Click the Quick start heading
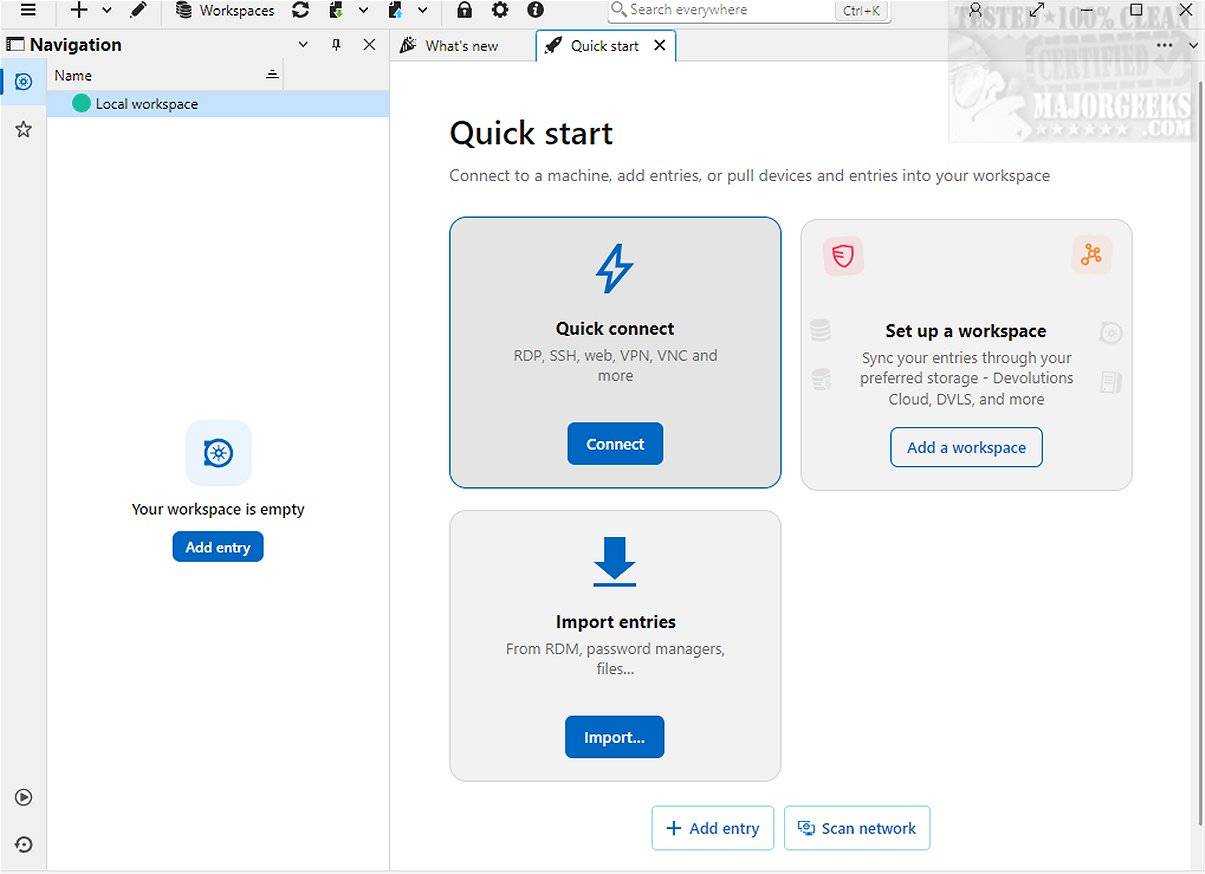The width and height of the screenshot is (1205, 874). (x=531, y=134)
